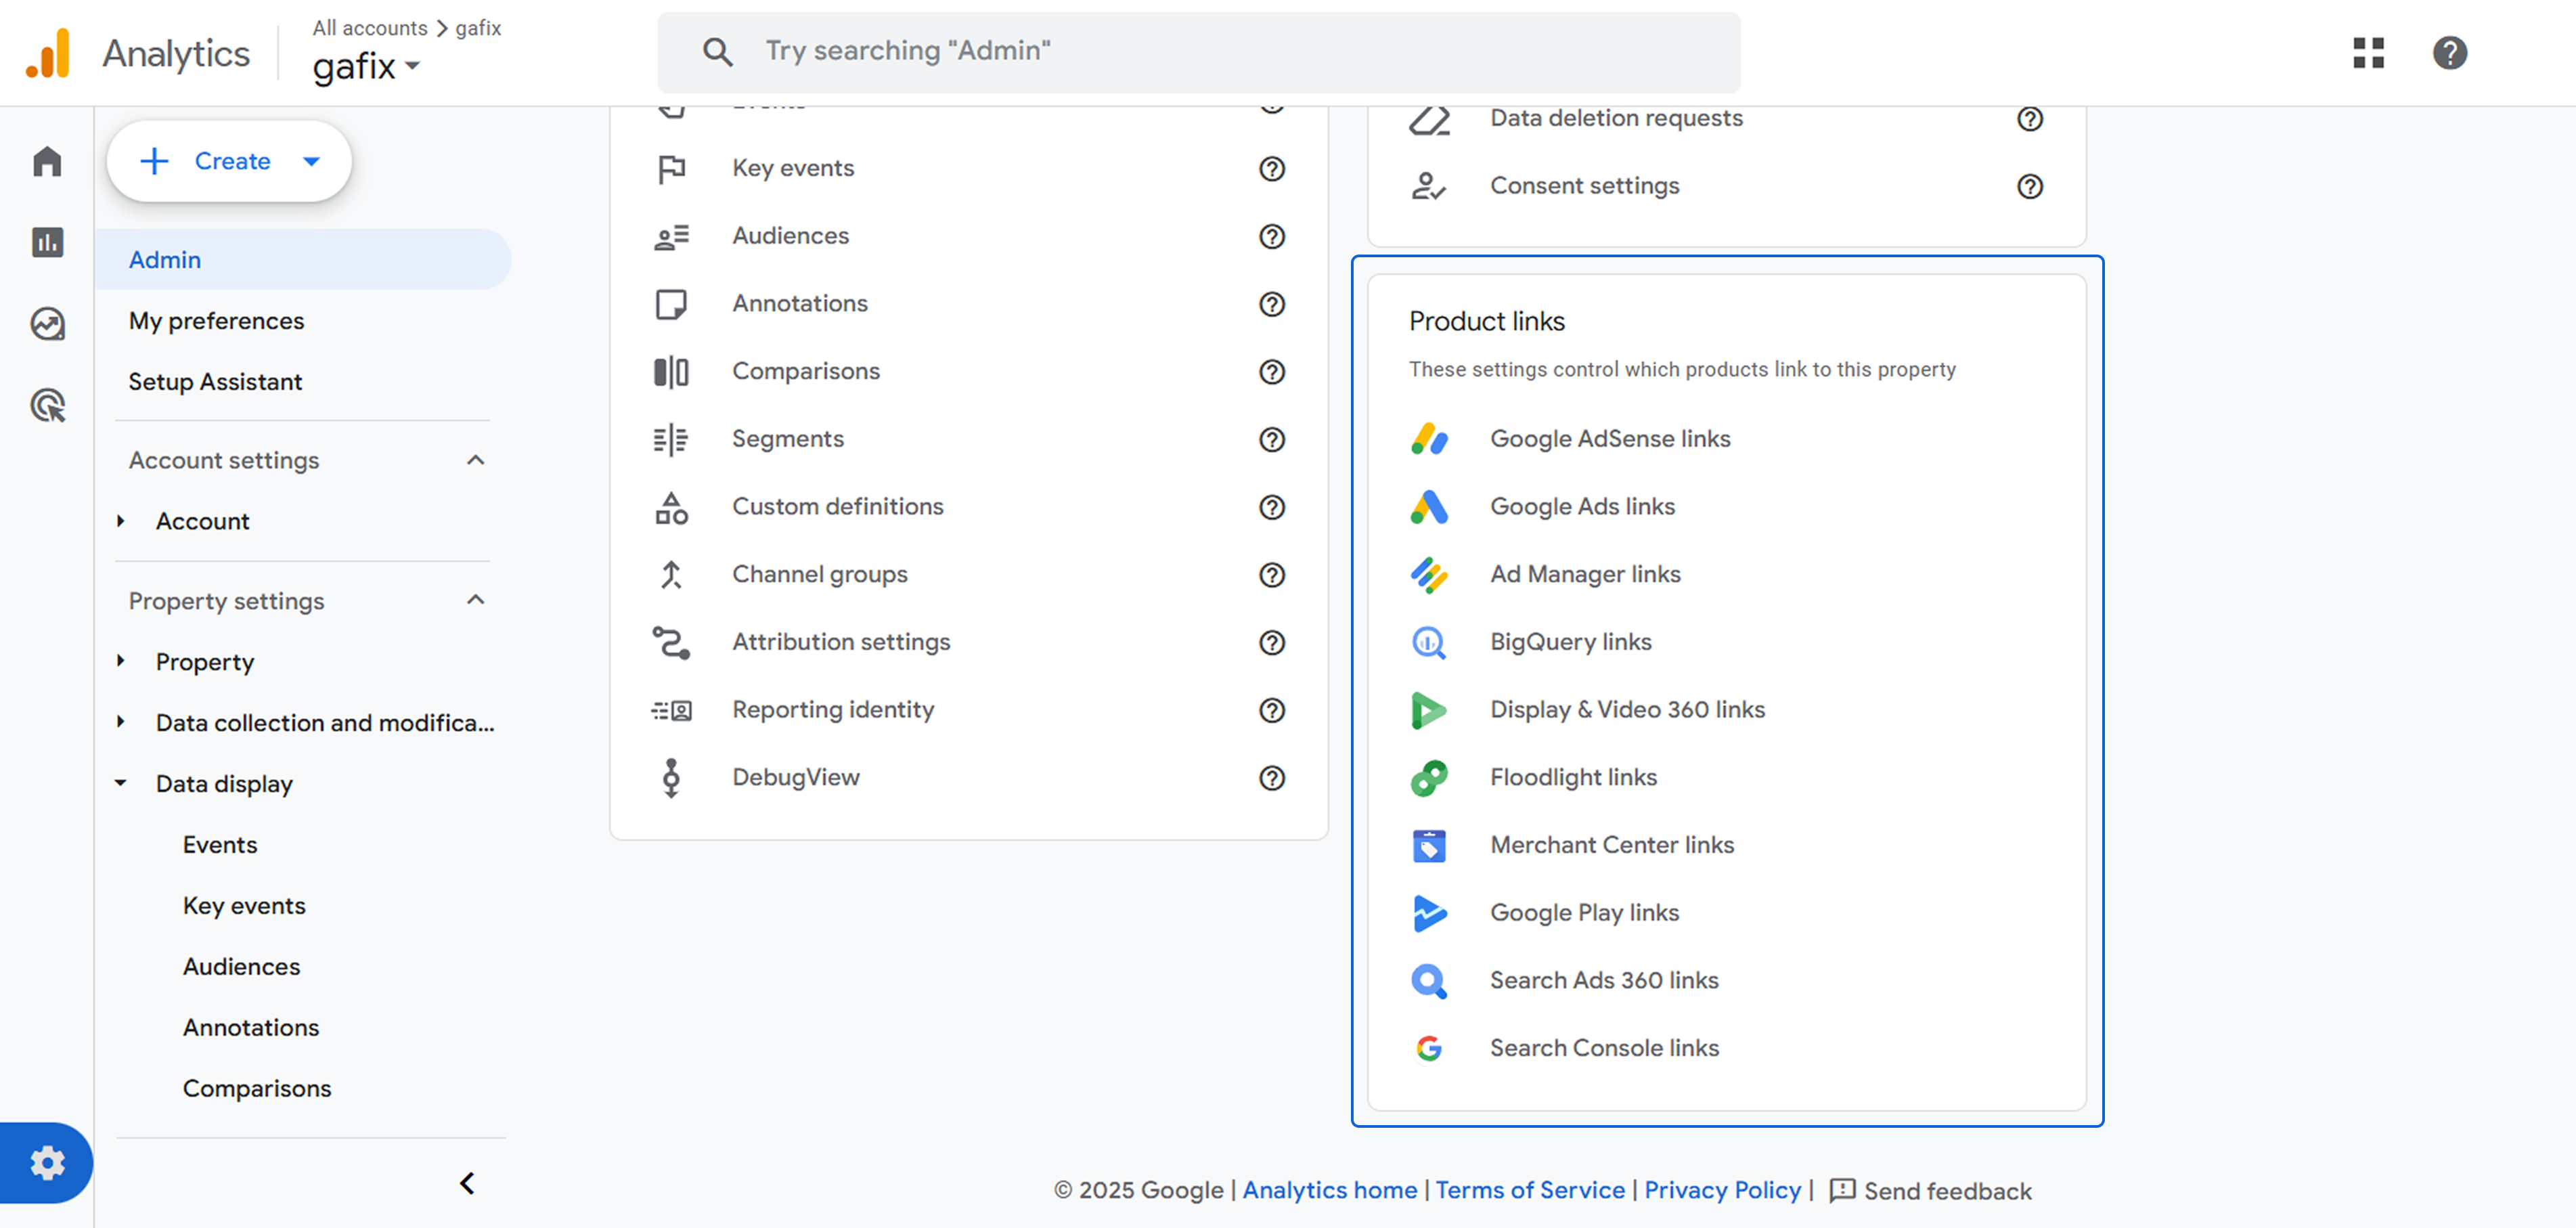Click the Reporting identity icon
This screenshot has height=1228, width=2576.
[x=671, y=710]
